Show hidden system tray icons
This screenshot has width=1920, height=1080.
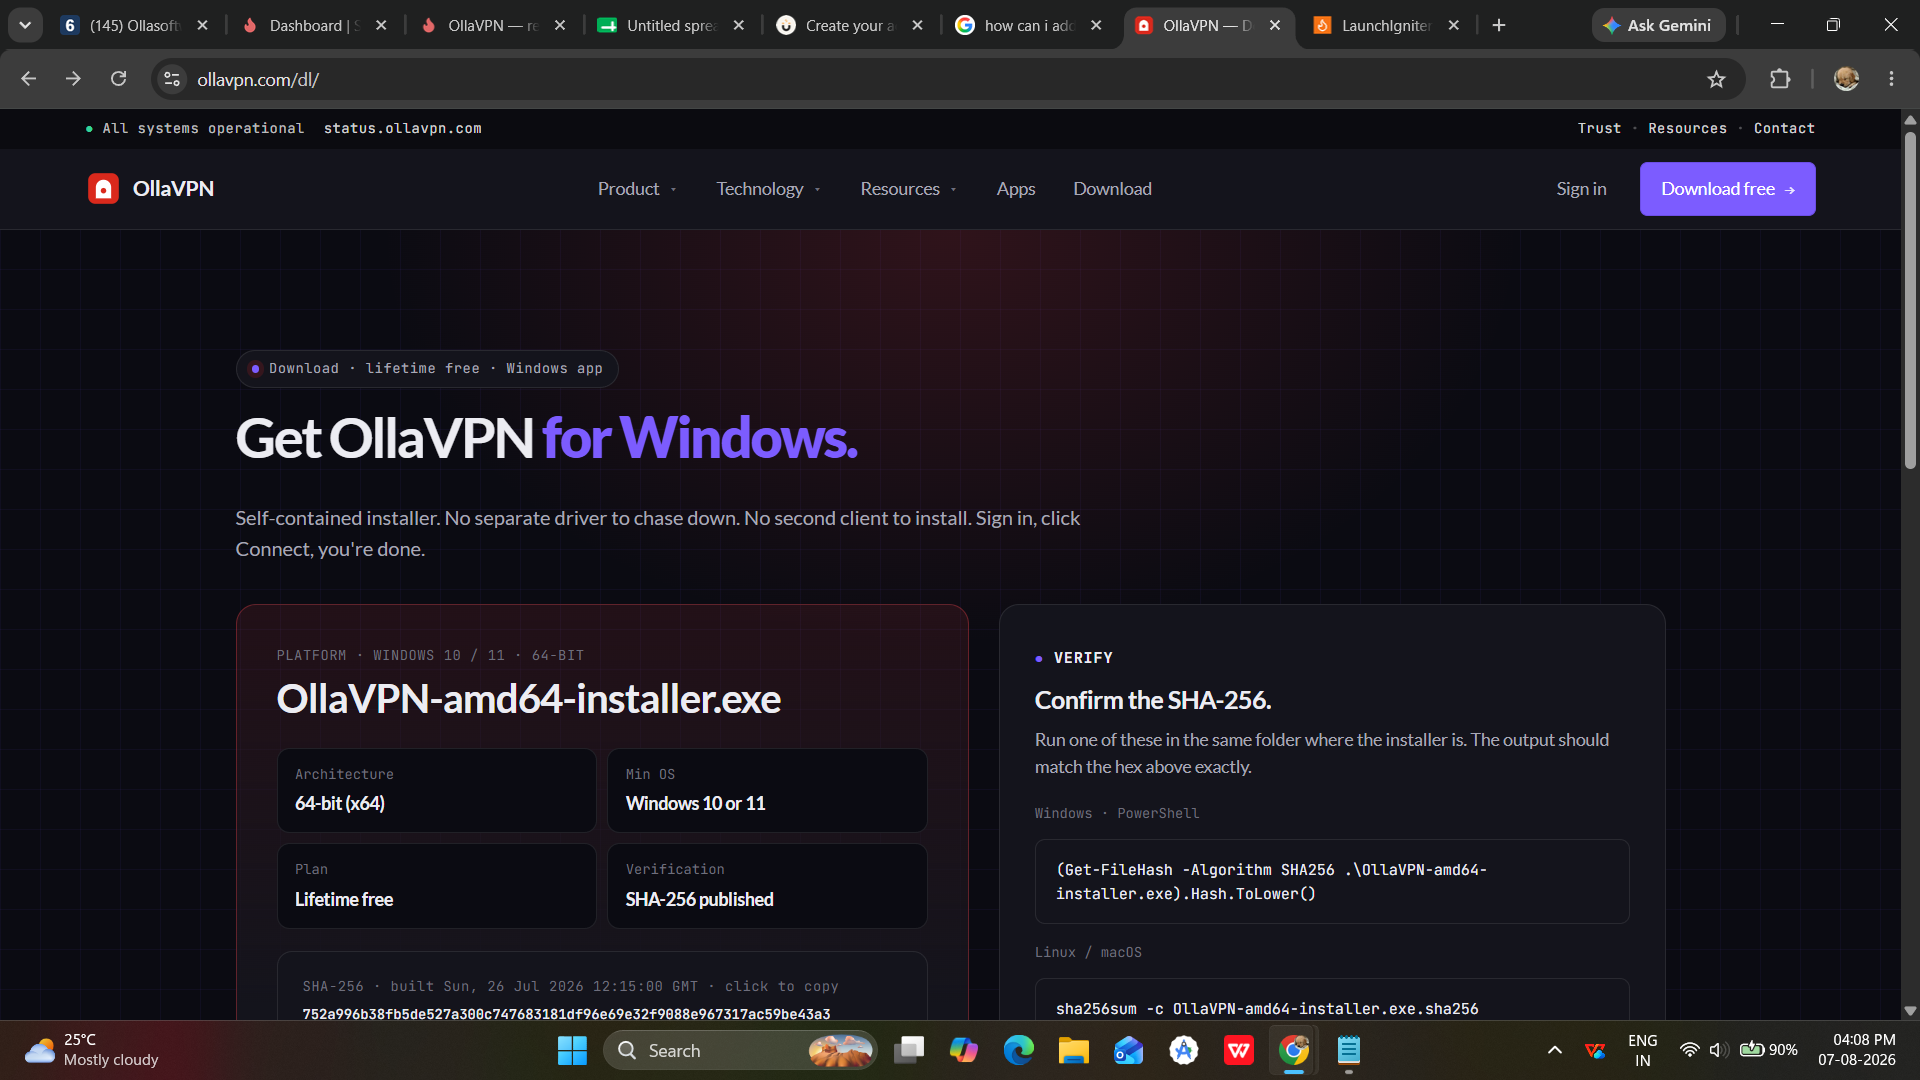pyautogui.click(x=1554, y=1050)
